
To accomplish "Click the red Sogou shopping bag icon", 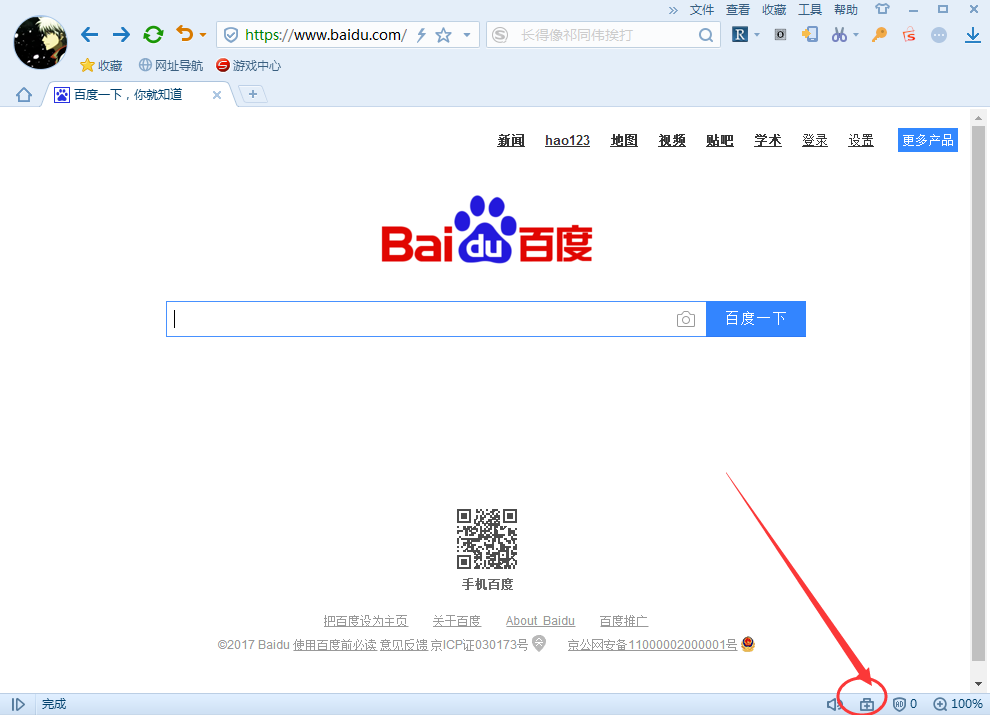I will [909, 34].
